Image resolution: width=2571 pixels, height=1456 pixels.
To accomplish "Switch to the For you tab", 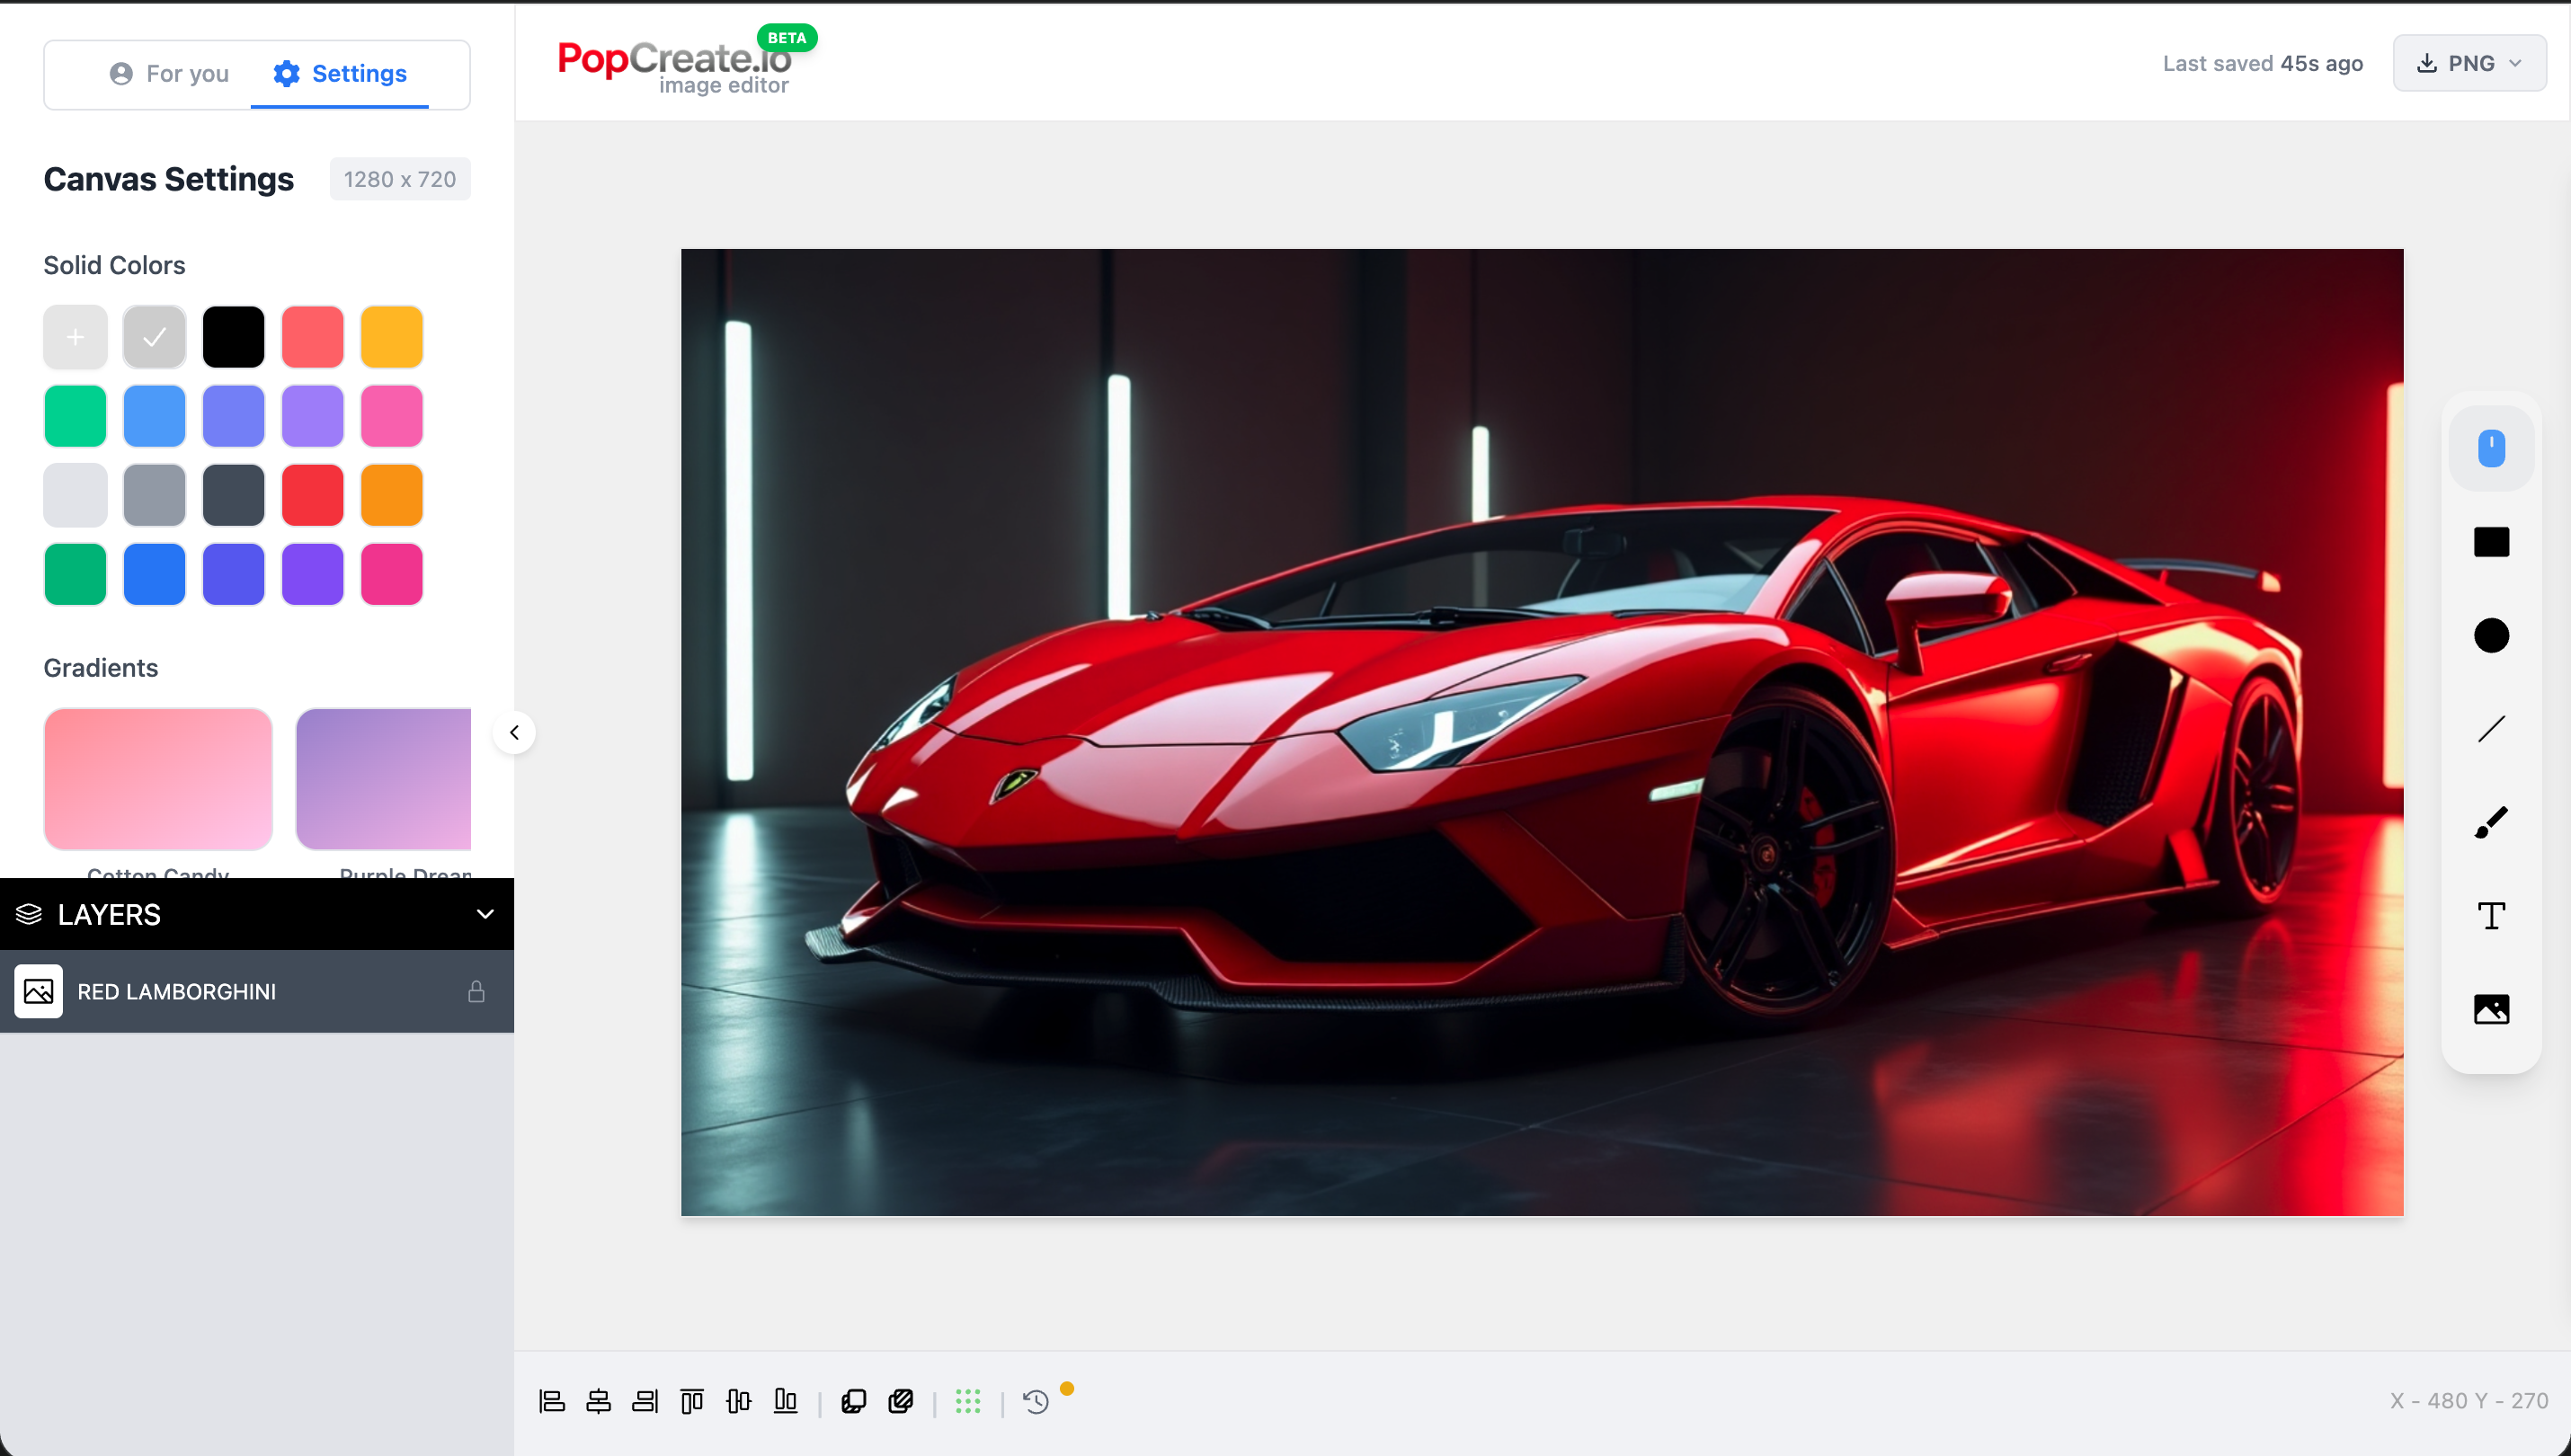I will (x=169, y=73).
